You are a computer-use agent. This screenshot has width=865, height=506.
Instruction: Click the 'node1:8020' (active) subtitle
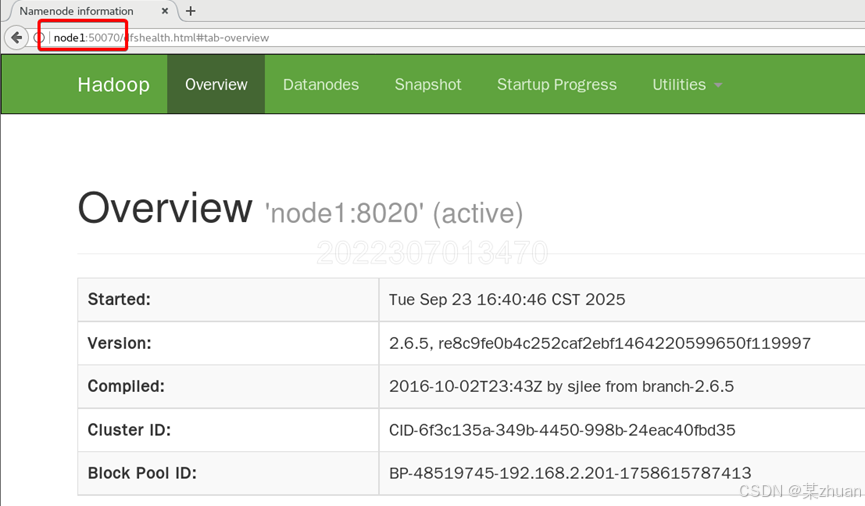point(394,213)
